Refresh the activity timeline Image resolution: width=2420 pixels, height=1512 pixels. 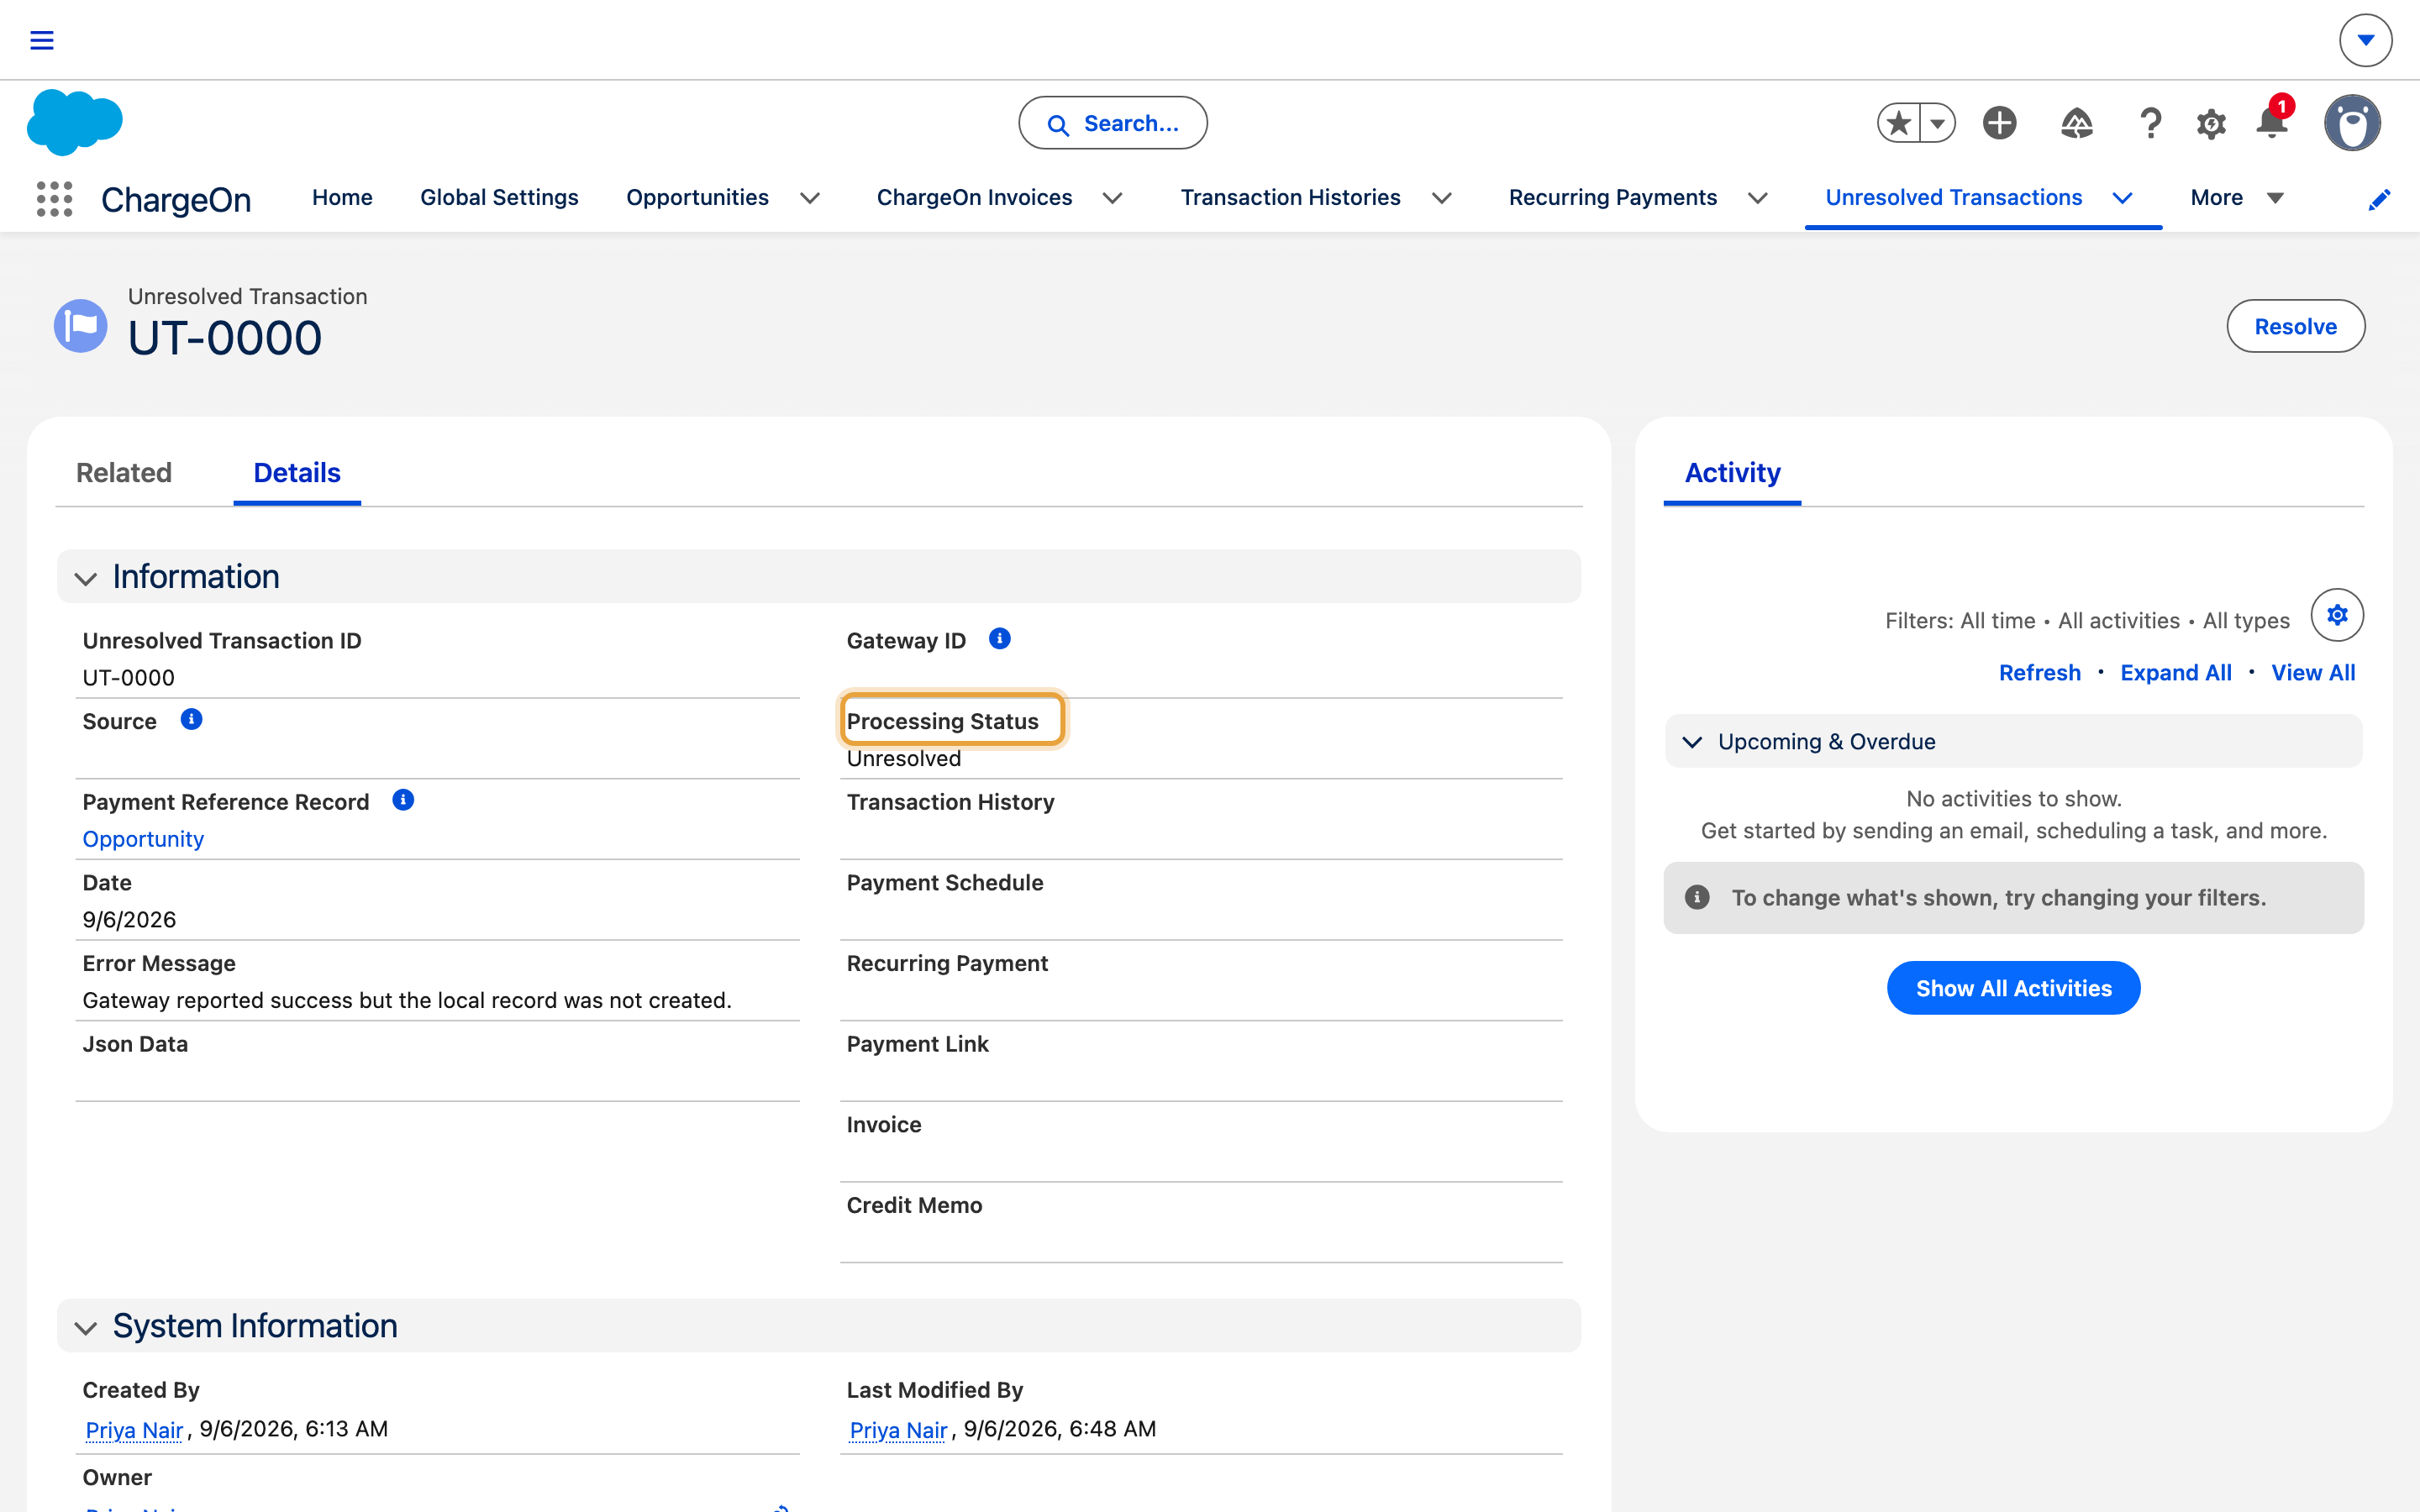click(x=2039, y=673)
